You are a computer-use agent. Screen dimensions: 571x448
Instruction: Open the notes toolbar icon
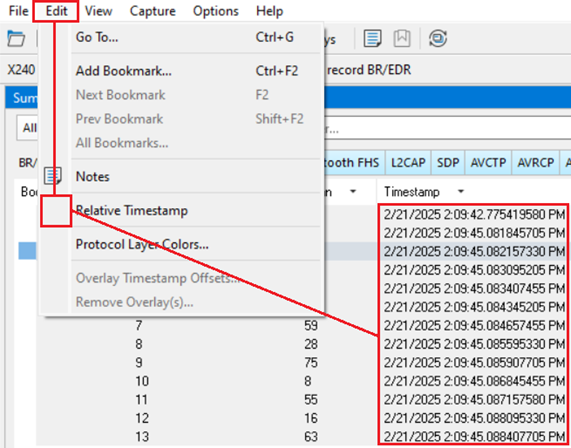click(373, 38)
